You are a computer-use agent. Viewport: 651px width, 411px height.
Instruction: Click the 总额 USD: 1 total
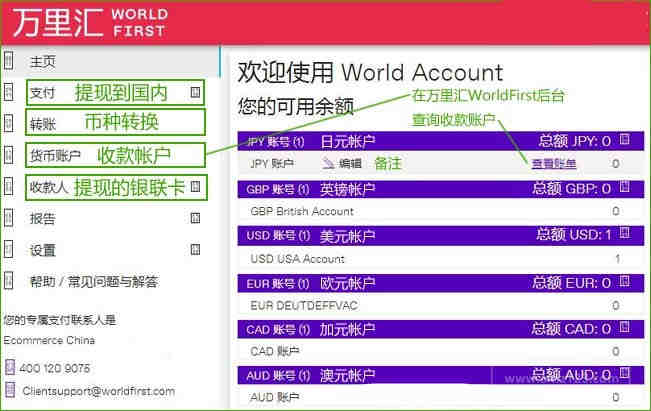(x=574, y=235)
